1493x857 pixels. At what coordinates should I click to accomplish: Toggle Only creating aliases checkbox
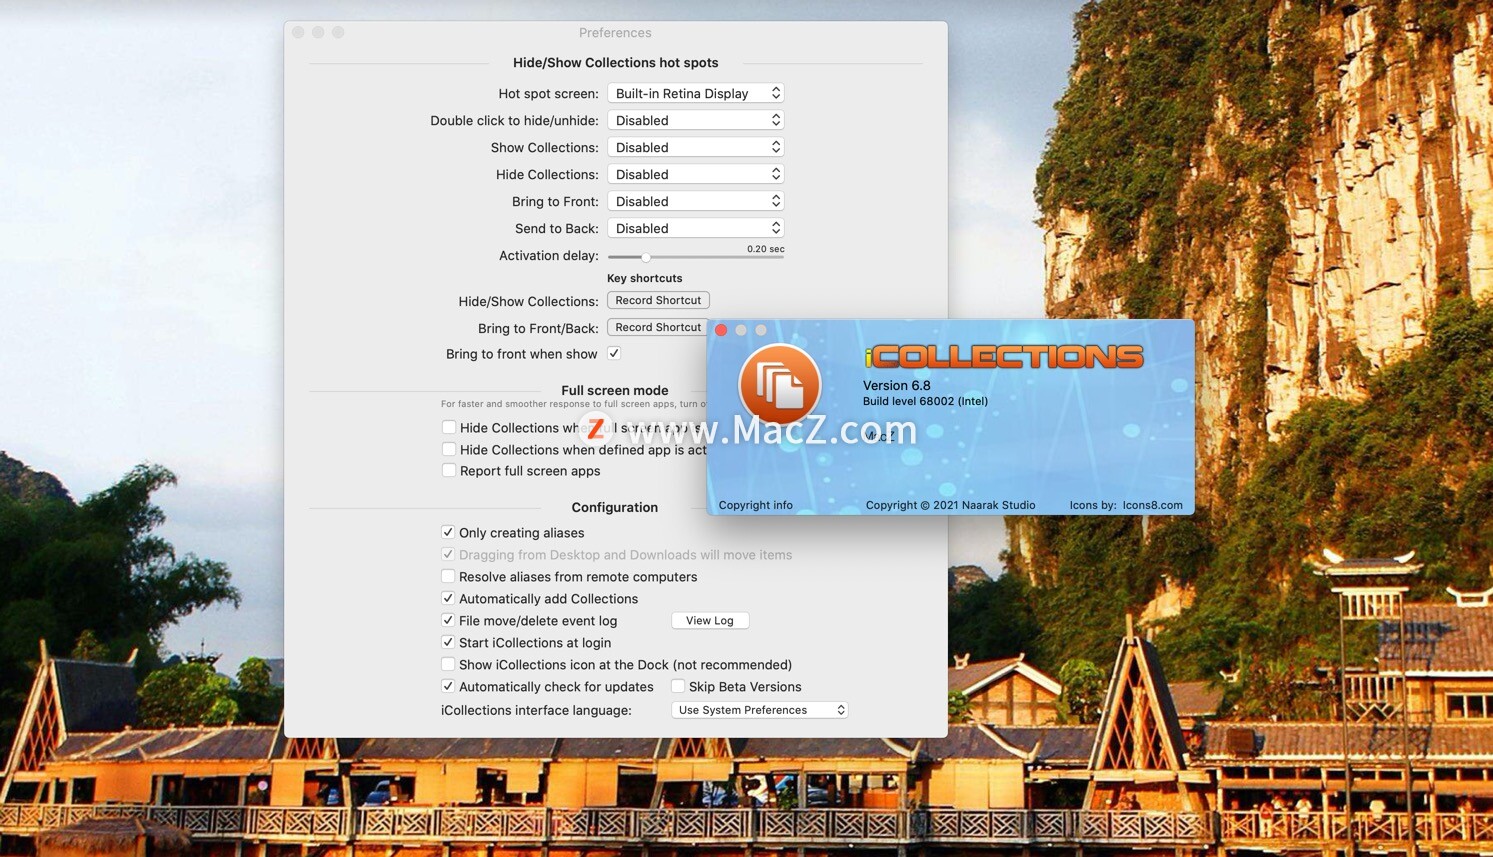(x=448, y=533)
